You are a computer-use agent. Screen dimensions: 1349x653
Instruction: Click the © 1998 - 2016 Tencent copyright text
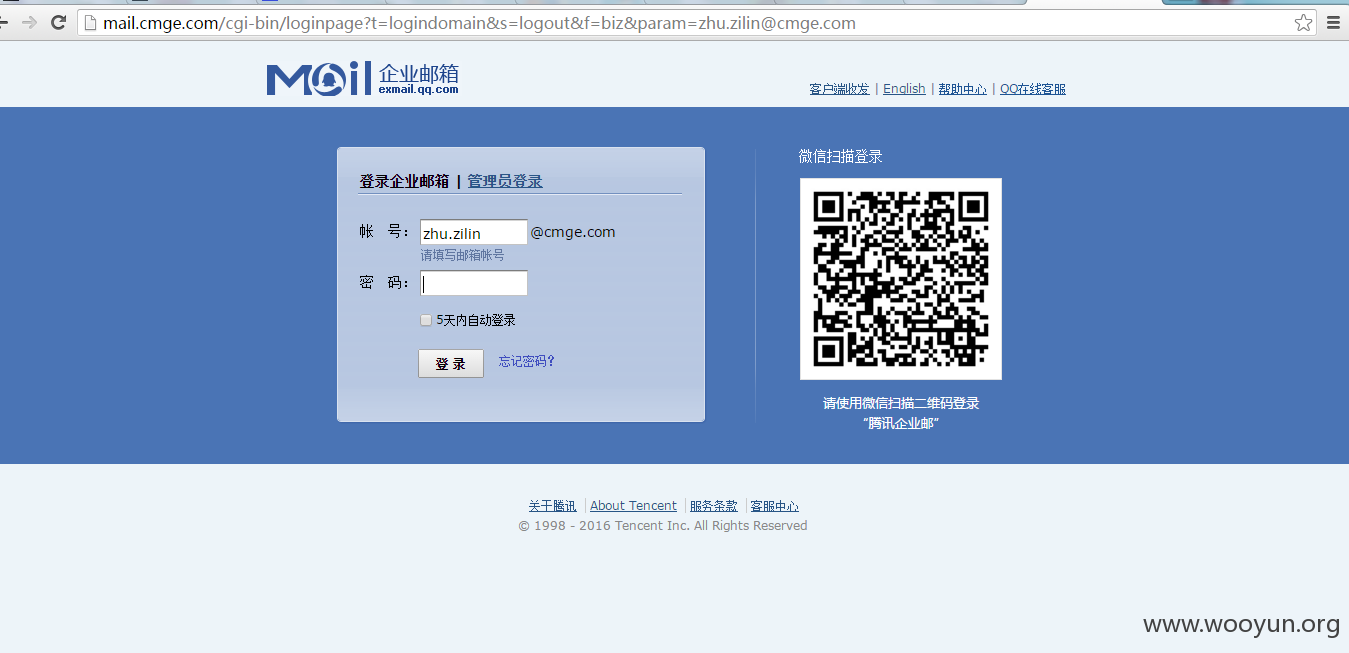click(x=663, y=526)
